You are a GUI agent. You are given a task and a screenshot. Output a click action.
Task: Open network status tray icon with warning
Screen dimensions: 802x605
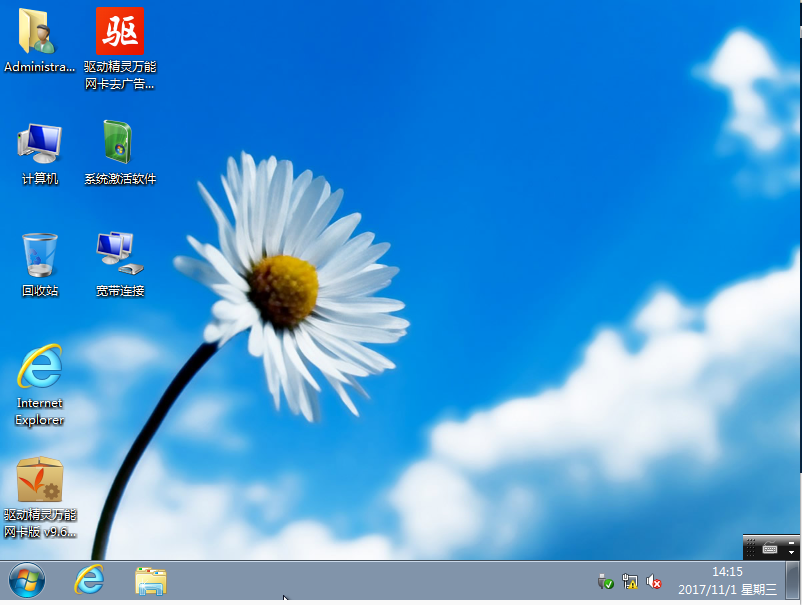[630, 581]
